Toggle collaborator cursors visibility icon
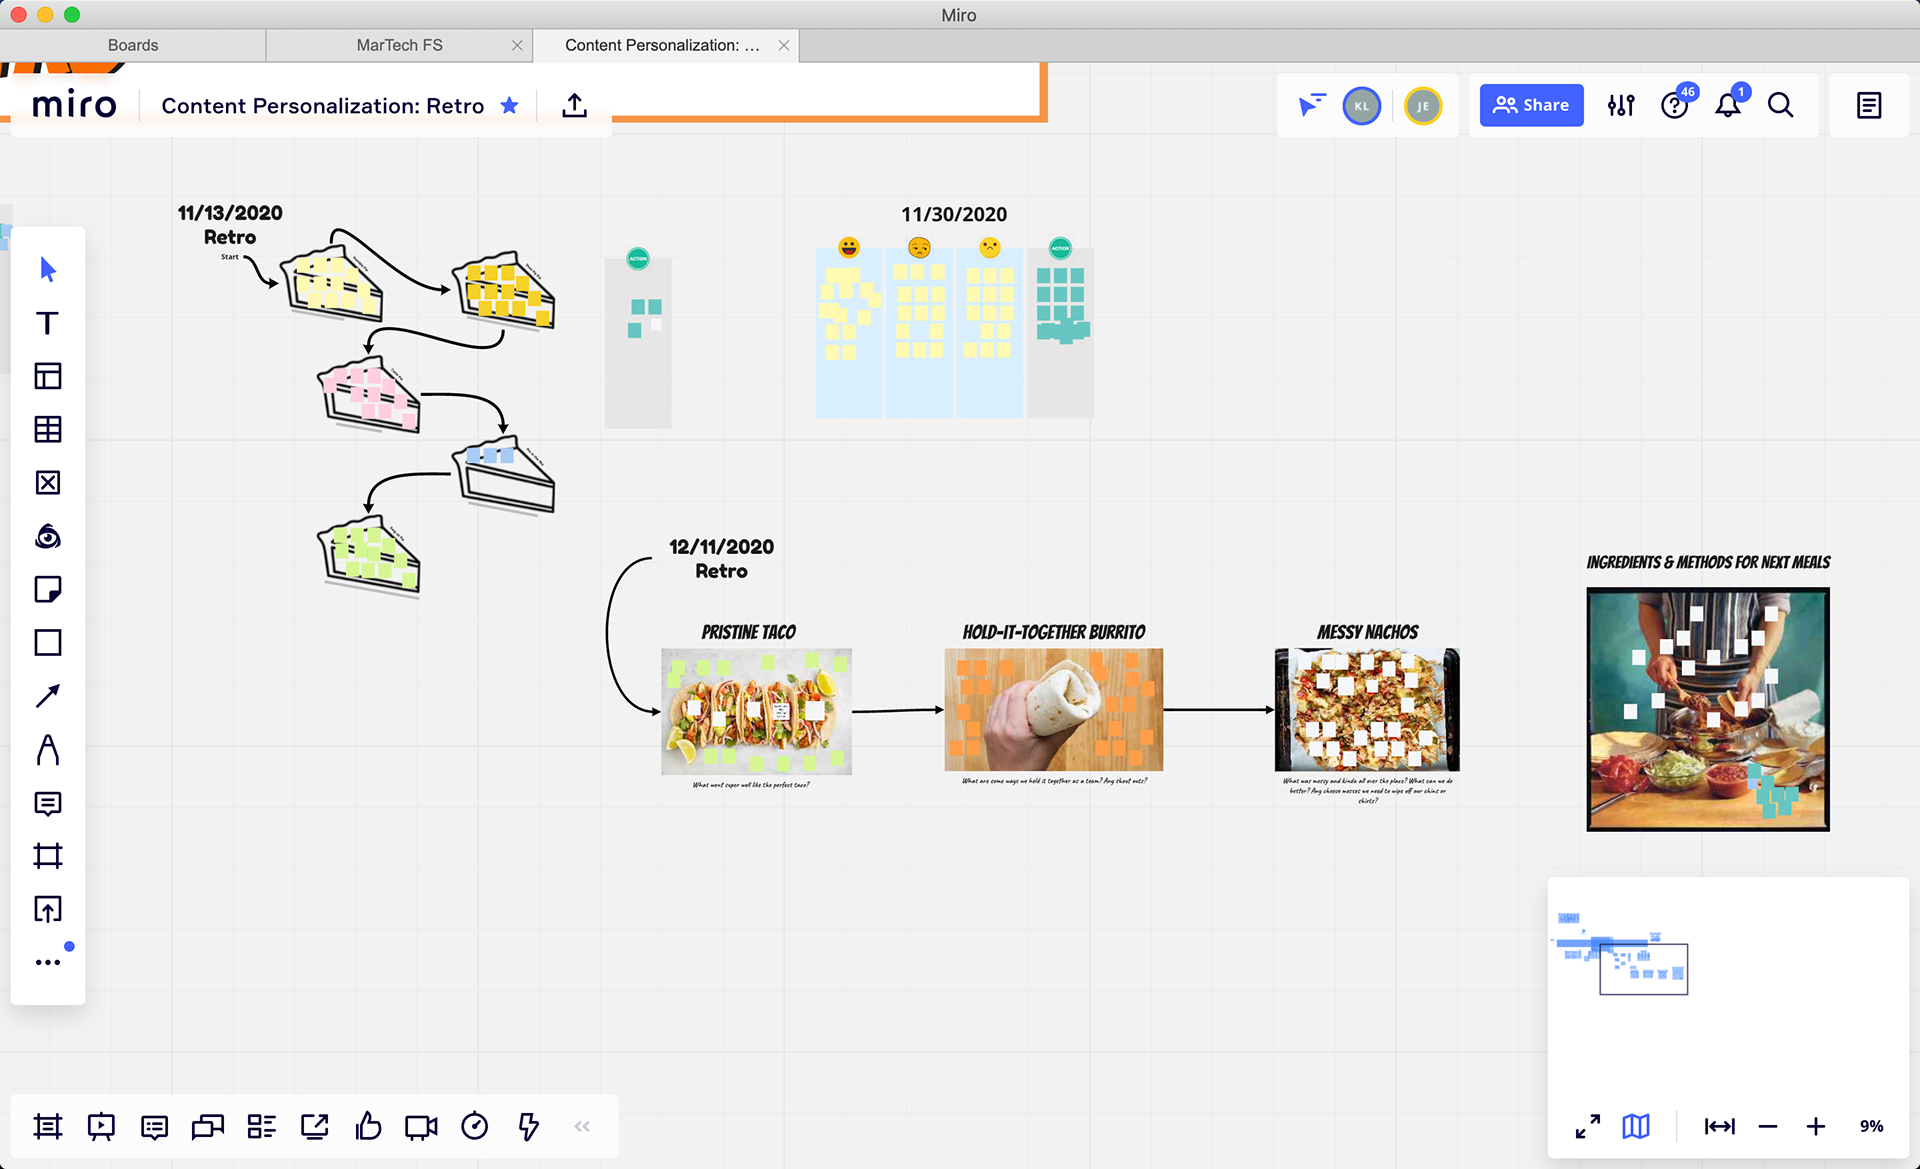1920x1169 pixels. (1311, 105)
